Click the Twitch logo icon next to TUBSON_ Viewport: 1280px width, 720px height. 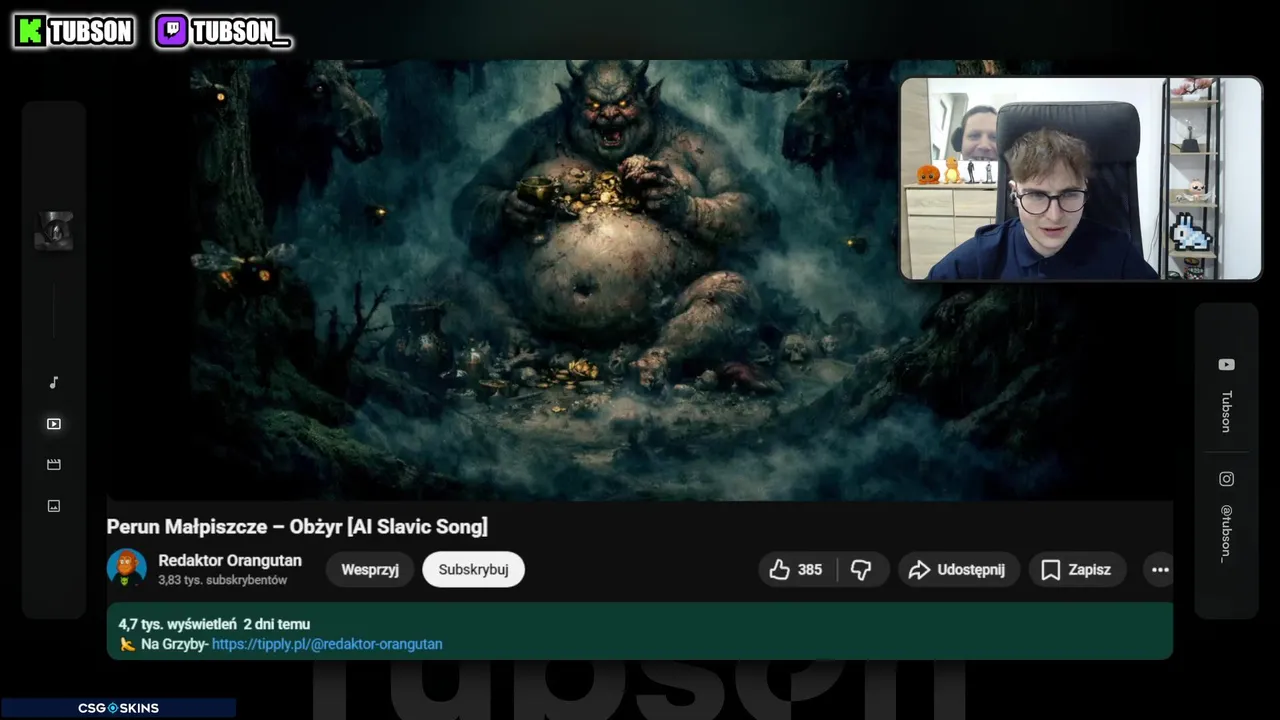point(172,32)
